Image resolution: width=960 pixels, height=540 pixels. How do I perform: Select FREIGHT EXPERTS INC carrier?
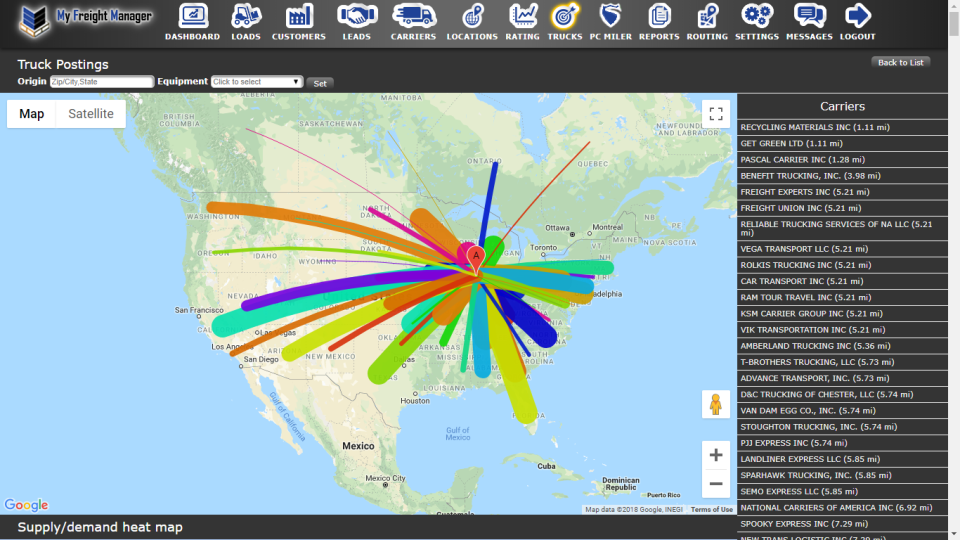[842, 192]
